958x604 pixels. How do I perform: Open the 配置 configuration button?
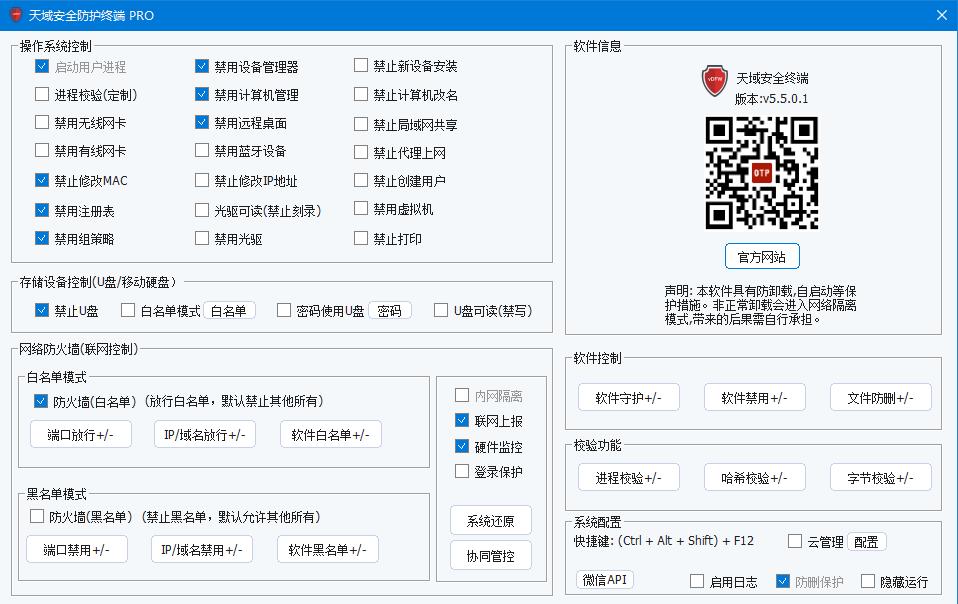865,541
